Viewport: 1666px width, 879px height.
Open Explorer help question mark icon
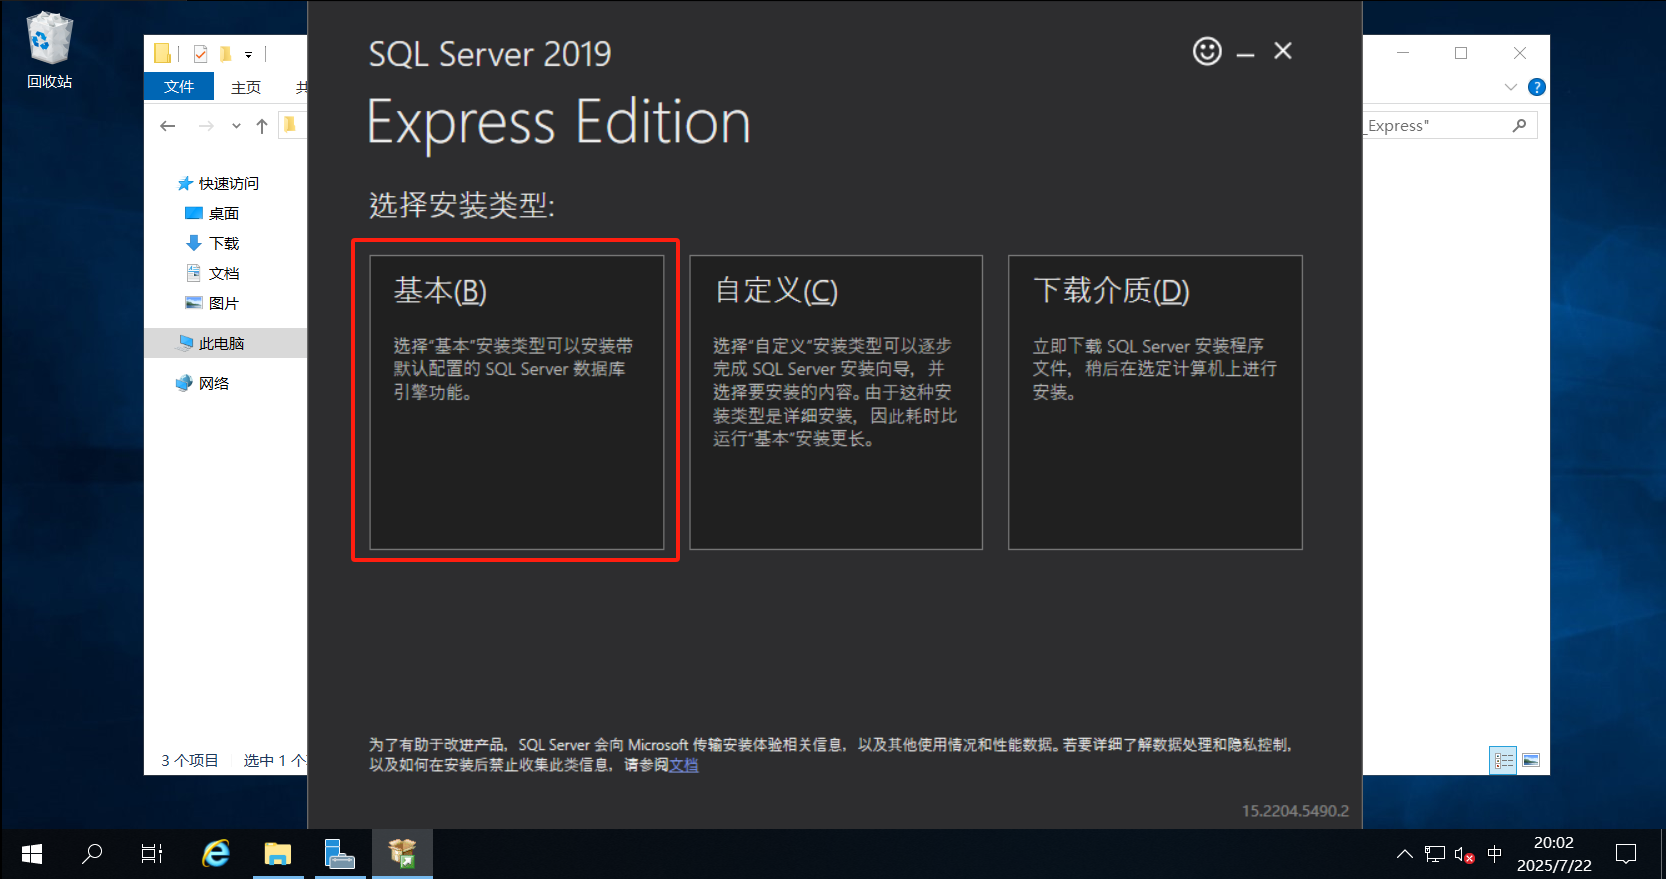(x=1537, y=87)
